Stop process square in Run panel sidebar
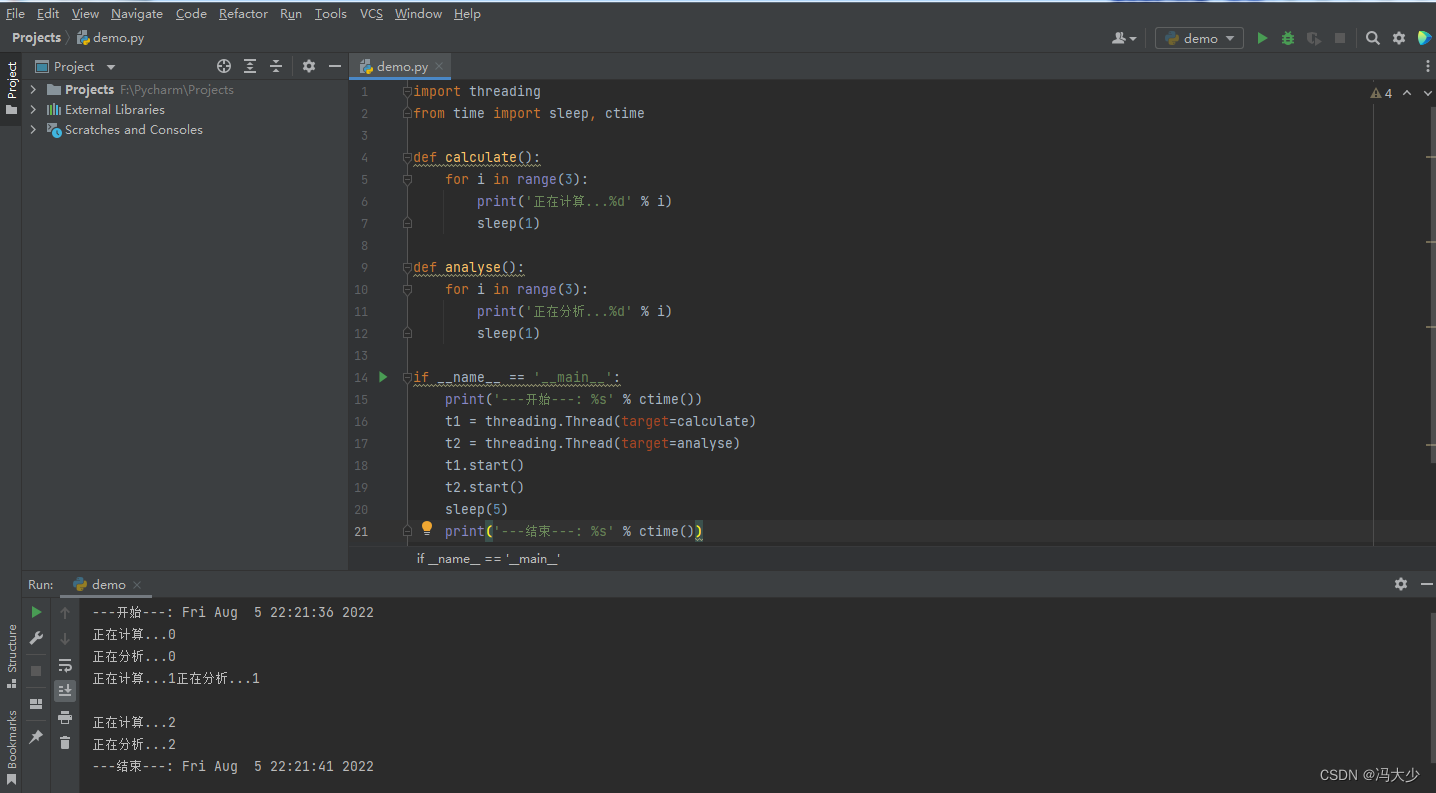Screen dimensions: 1436x793 click(36, 670)
